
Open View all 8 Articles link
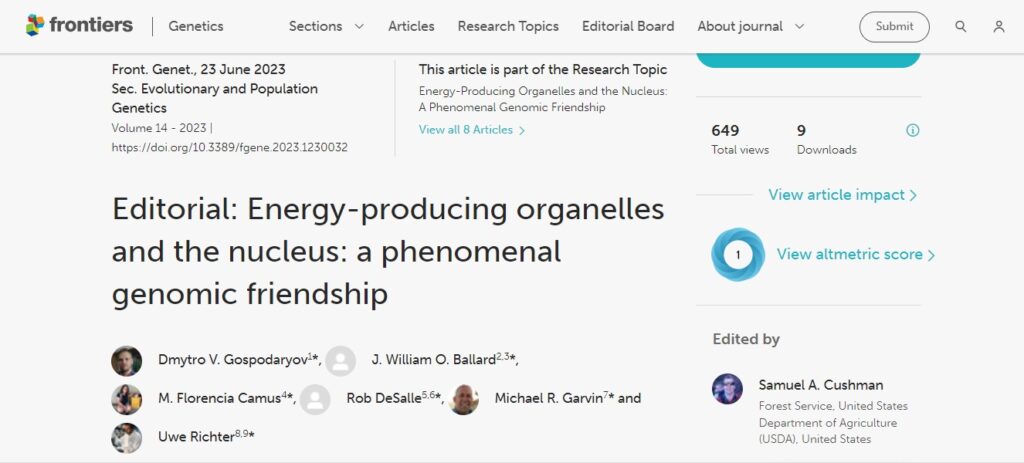coord(471,130)
